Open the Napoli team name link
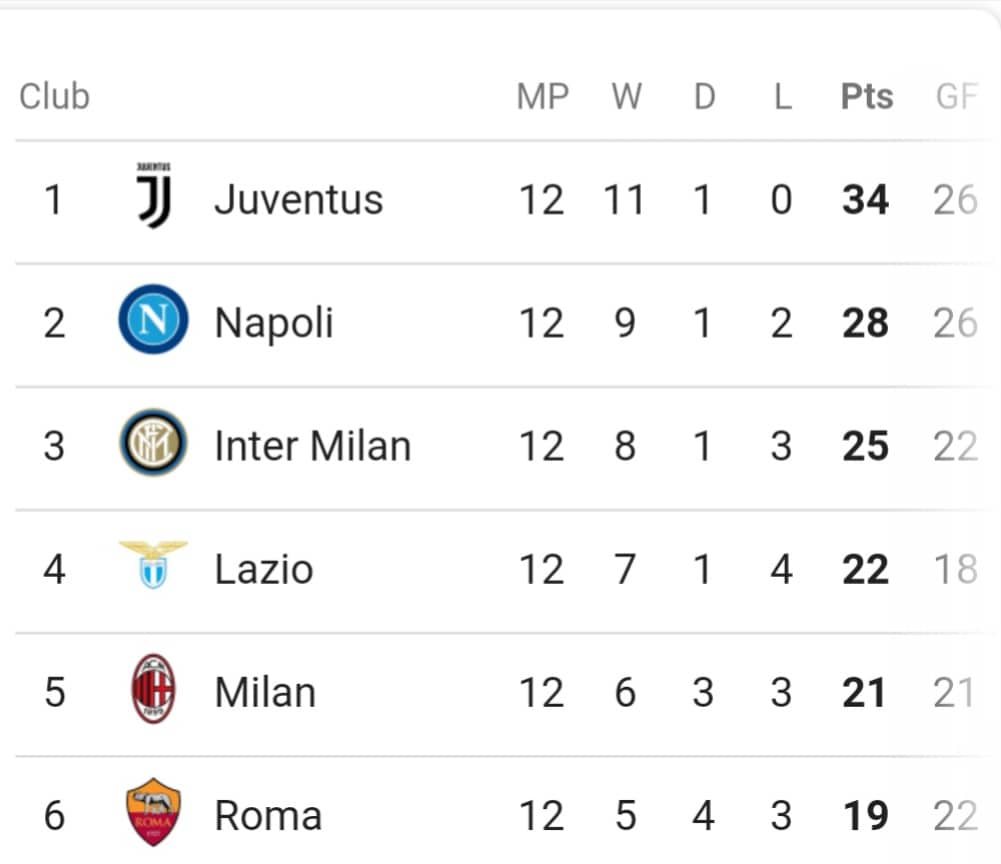Screen dimensions: 1001x864 (274, 323)
